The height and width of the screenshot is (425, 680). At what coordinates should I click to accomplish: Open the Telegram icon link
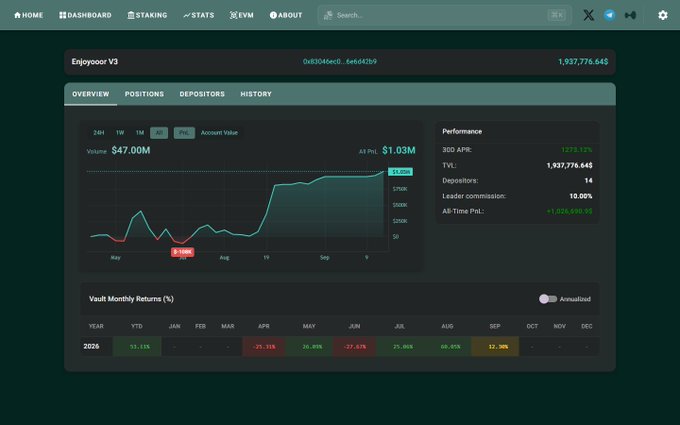pyautogui.click(x=609, y=15)
